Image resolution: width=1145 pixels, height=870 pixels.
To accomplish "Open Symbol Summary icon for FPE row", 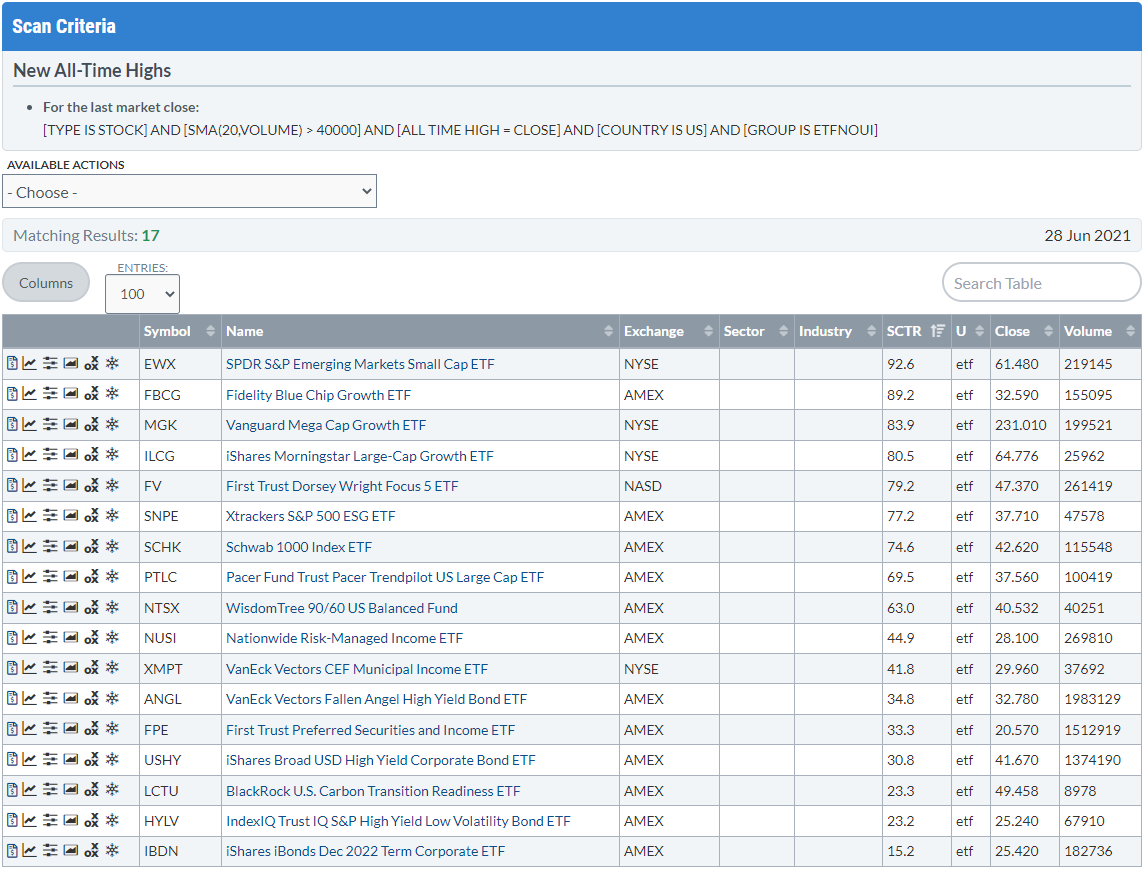I will [12, 728].
